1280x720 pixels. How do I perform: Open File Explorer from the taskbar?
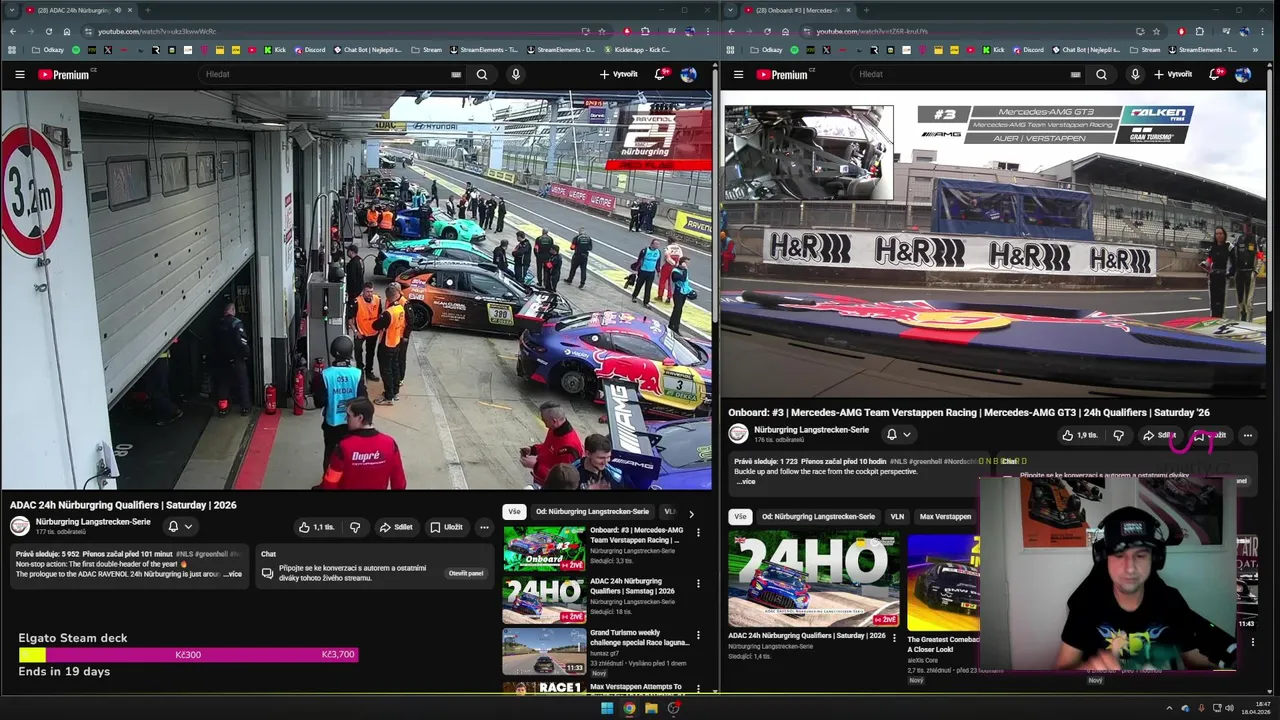pos(651,708)
